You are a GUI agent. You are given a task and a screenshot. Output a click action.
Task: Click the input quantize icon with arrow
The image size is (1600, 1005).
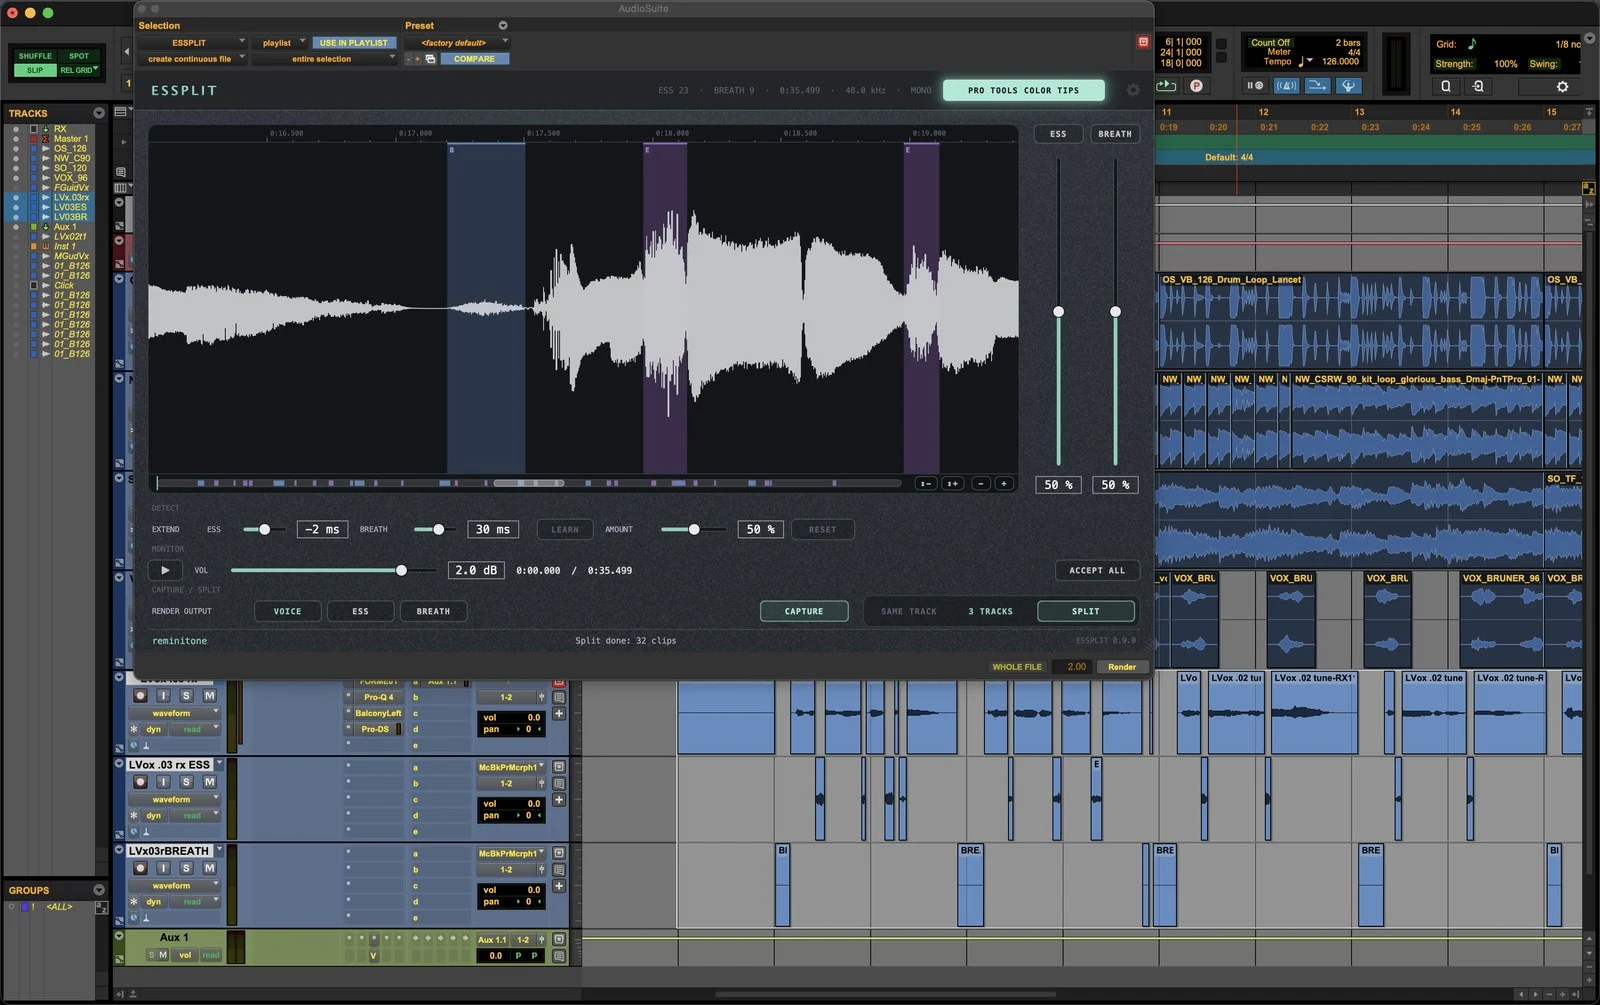(x=1478, y=86)
